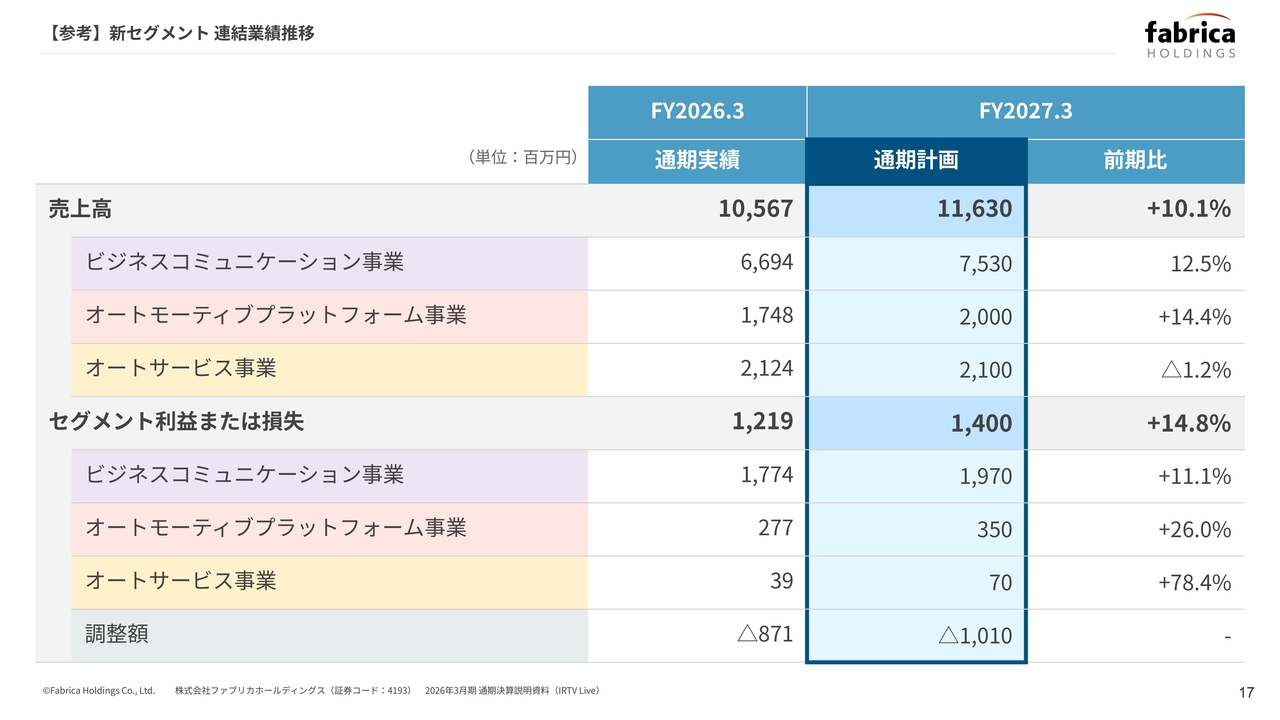Click the page number 17
Viewport: 1280px width, 720px height.
click(x=1245, y=693)
